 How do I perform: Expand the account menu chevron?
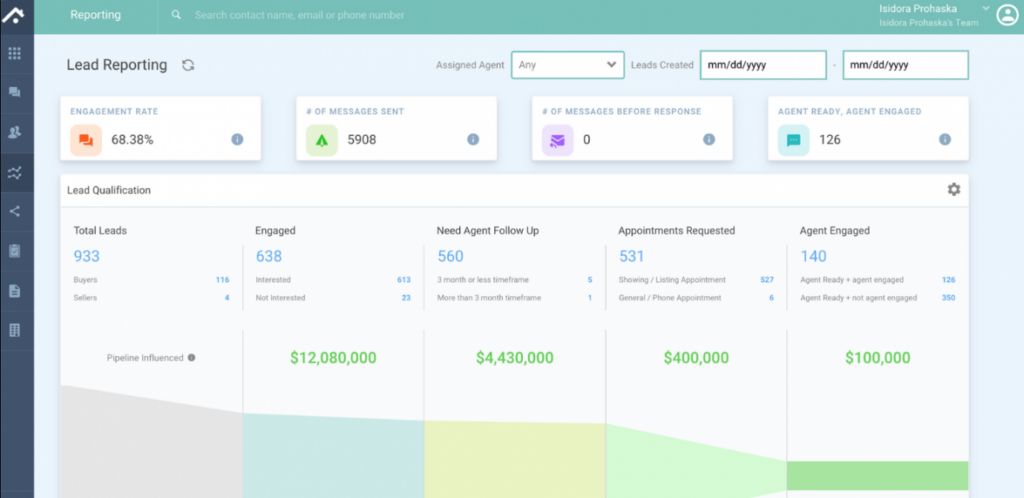(985, 8)
